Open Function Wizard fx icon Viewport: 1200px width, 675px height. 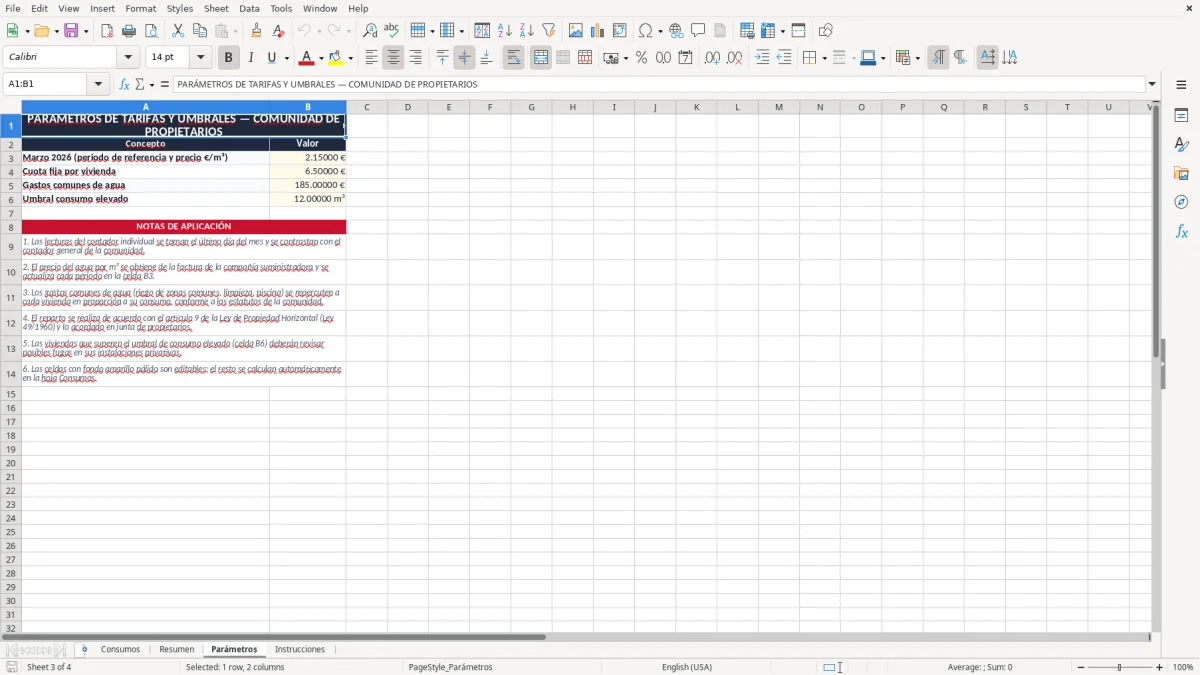[x=124, y=84]
